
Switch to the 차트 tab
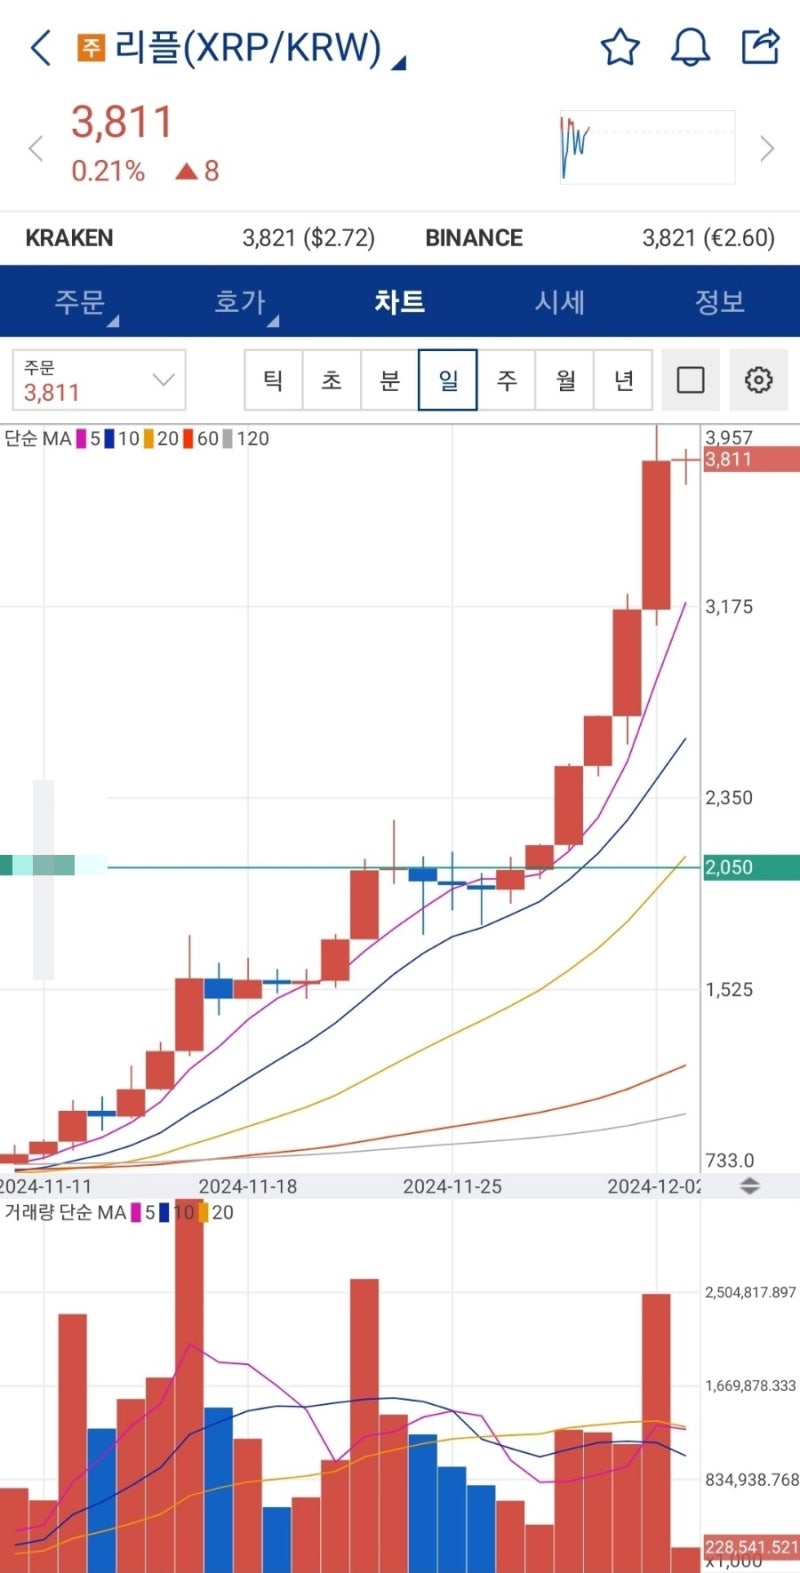click(400, 301)
